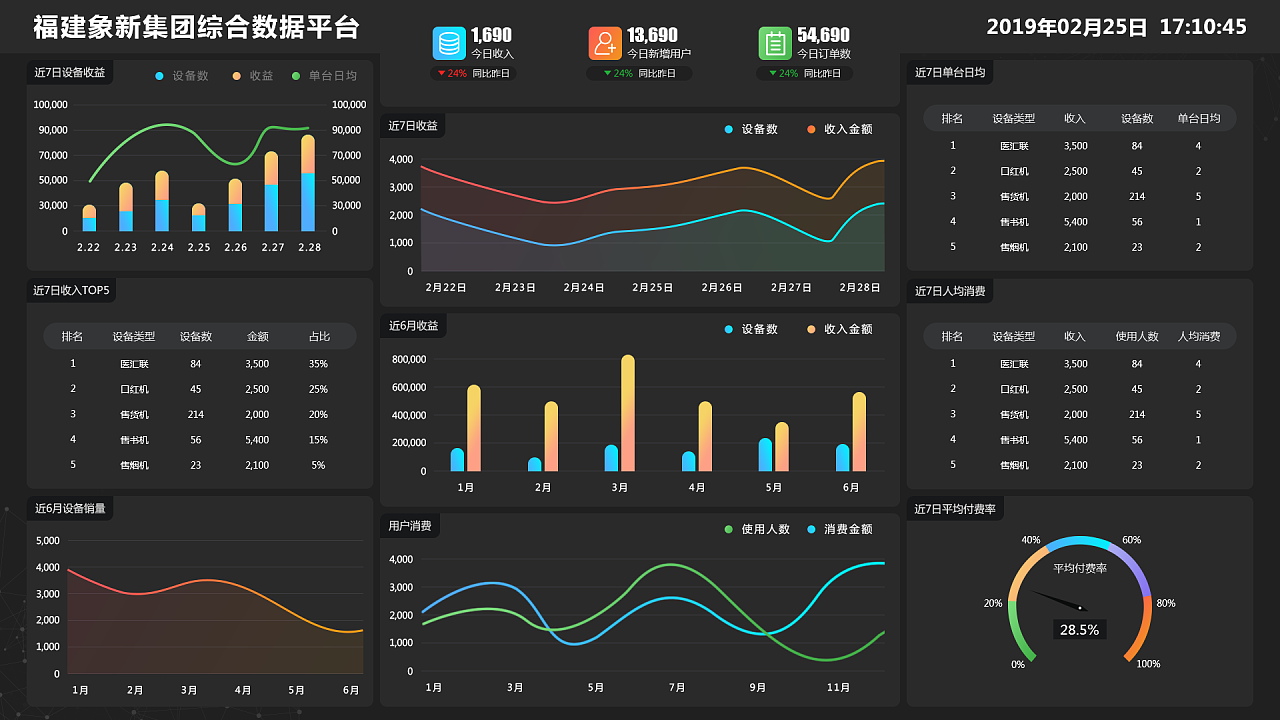
Task: Click the 80% tick label on the gauge
Action: coord(1166,603)
